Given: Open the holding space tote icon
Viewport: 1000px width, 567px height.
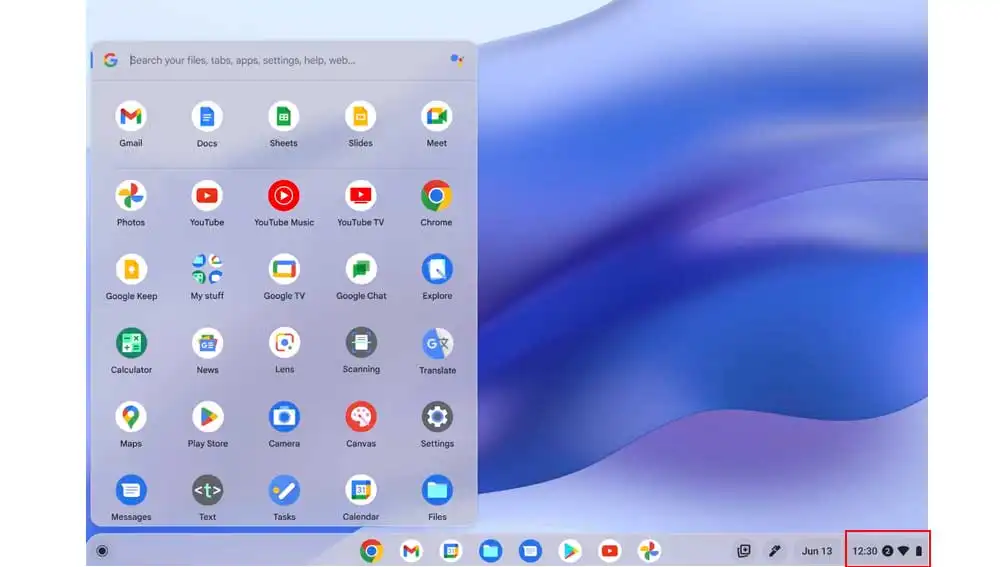Looking at the screenshot, I should 744,550.
